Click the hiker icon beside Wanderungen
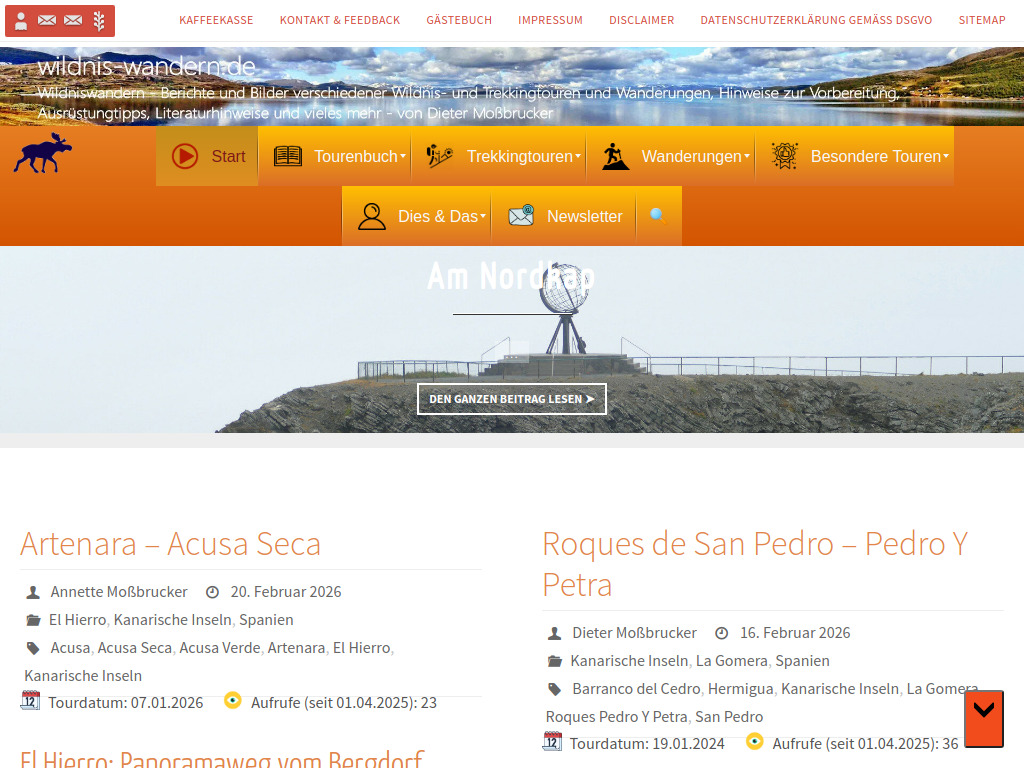 point(616,156)
